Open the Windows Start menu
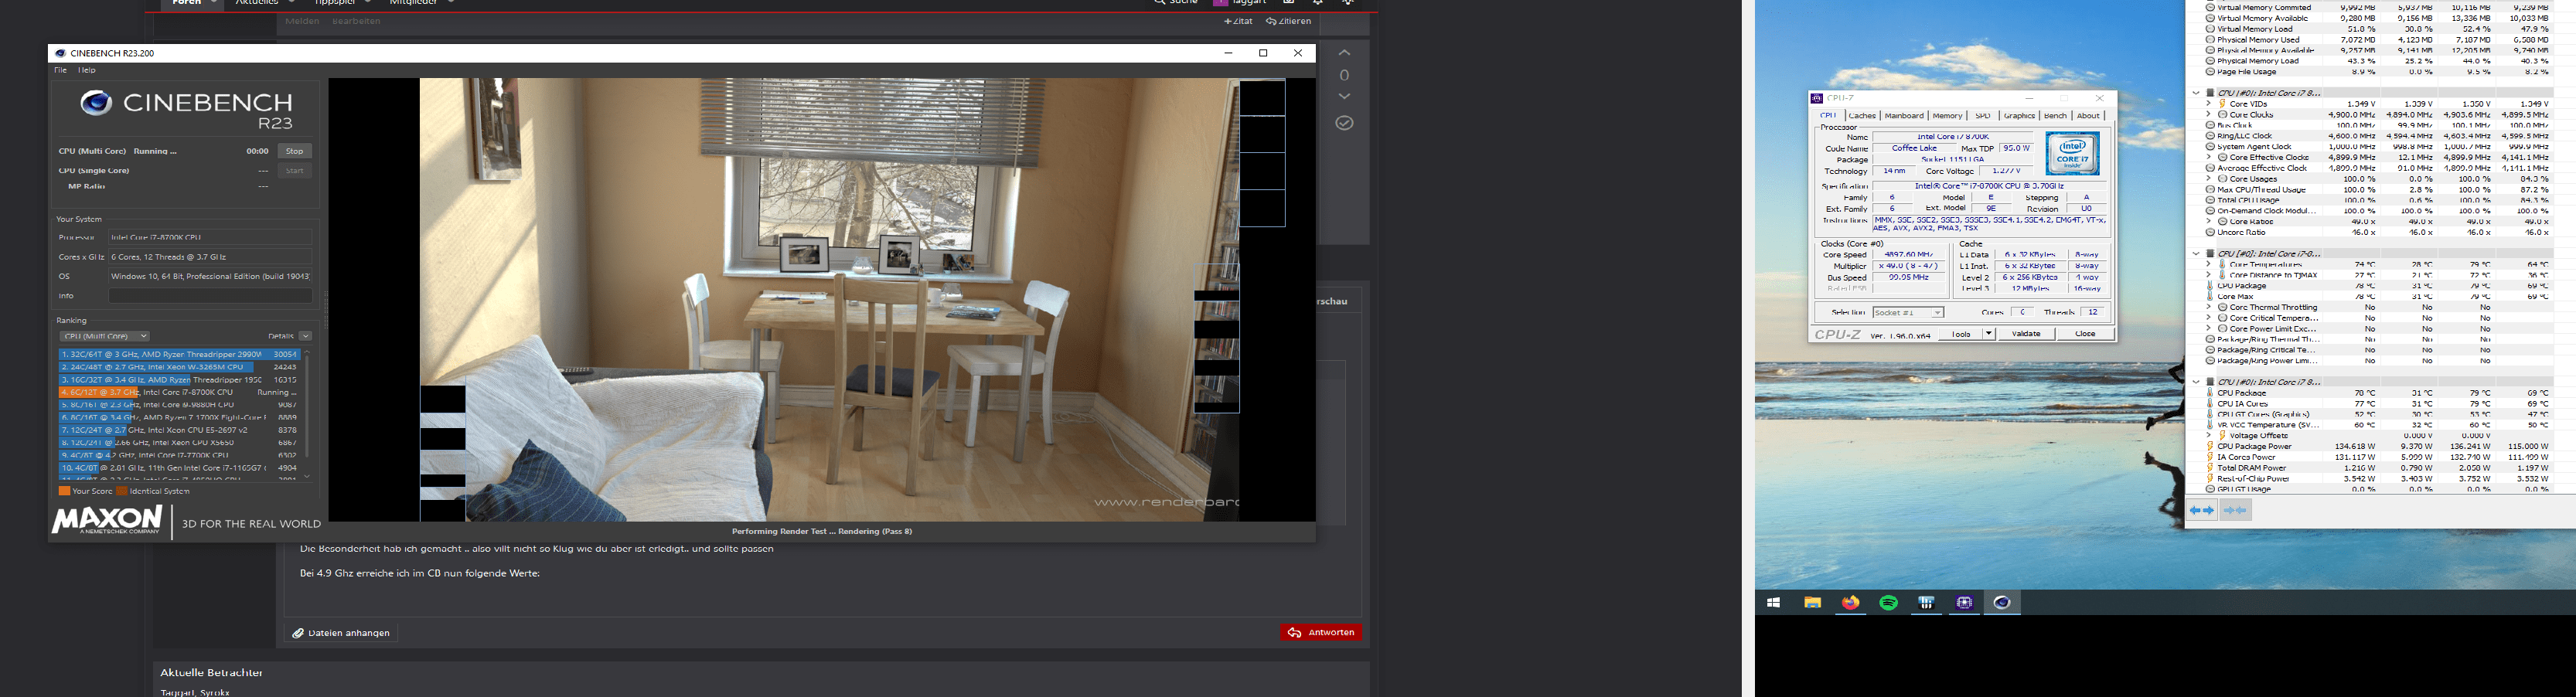2576x697 pixels. point(1774,603)
